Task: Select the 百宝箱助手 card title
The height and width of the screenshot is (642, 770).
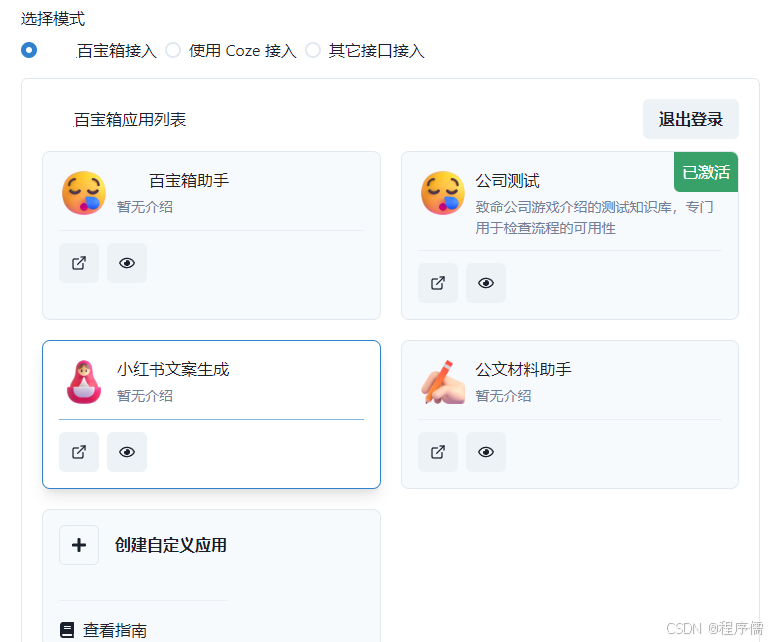Action: [189, 181]
